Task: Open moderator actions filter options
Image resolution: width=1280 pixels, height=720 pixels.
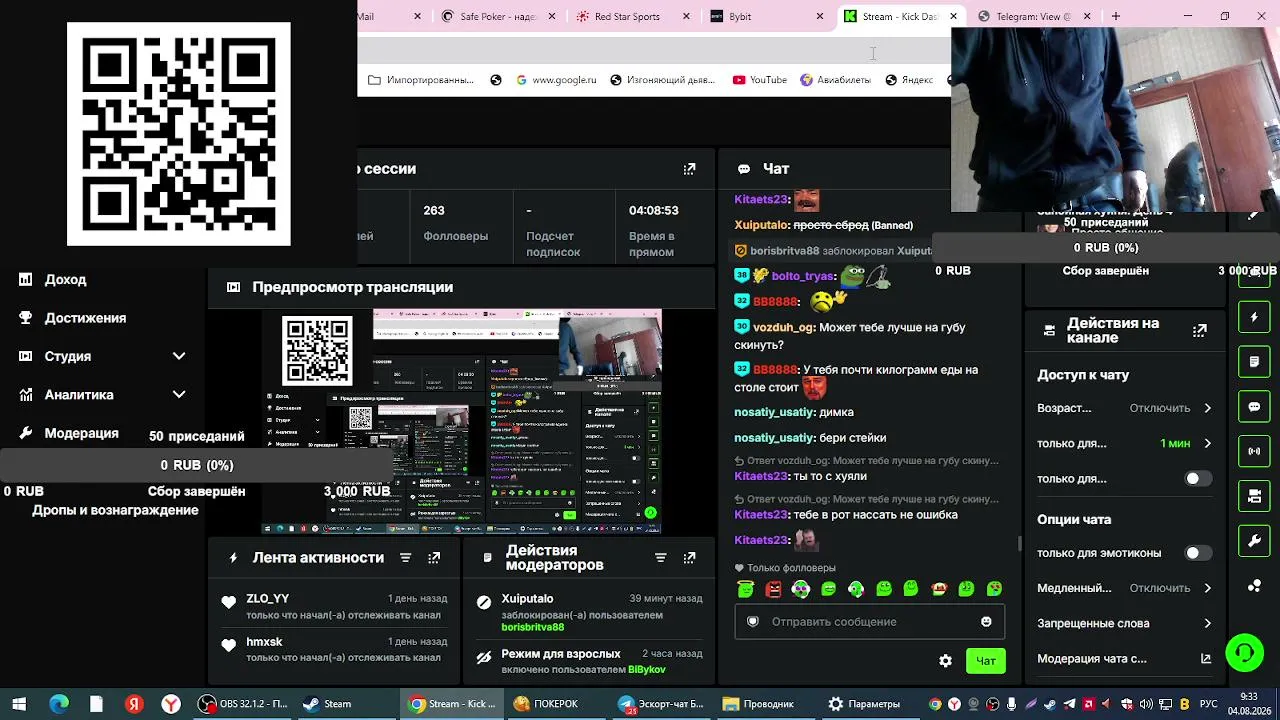Action: [660, 558]
